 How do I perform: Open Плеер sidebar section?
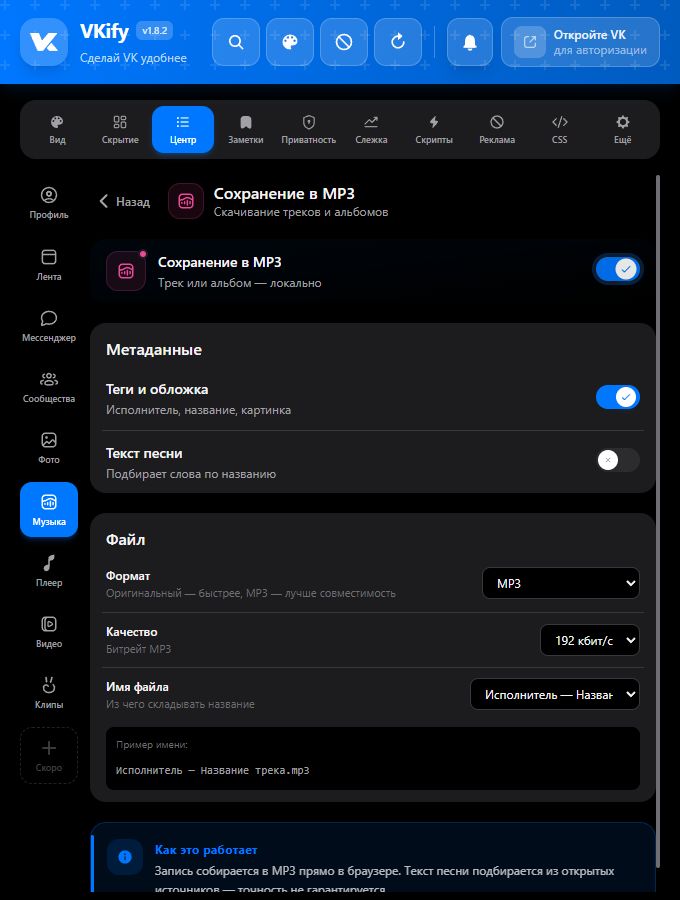[49, 571]
